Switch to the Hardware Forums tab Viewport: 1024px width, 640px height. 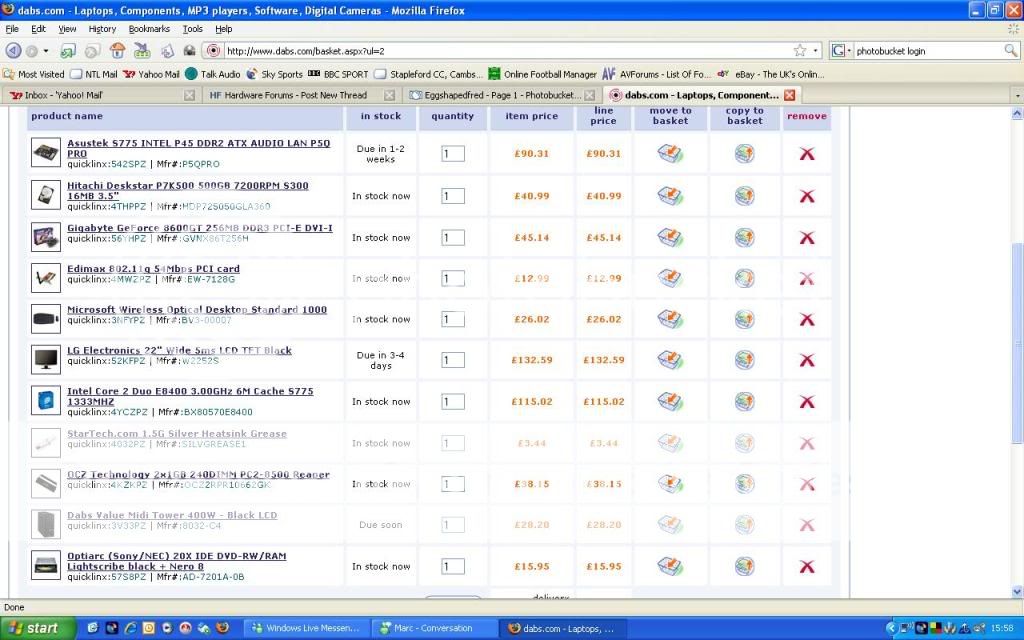(x=289, y=95)
